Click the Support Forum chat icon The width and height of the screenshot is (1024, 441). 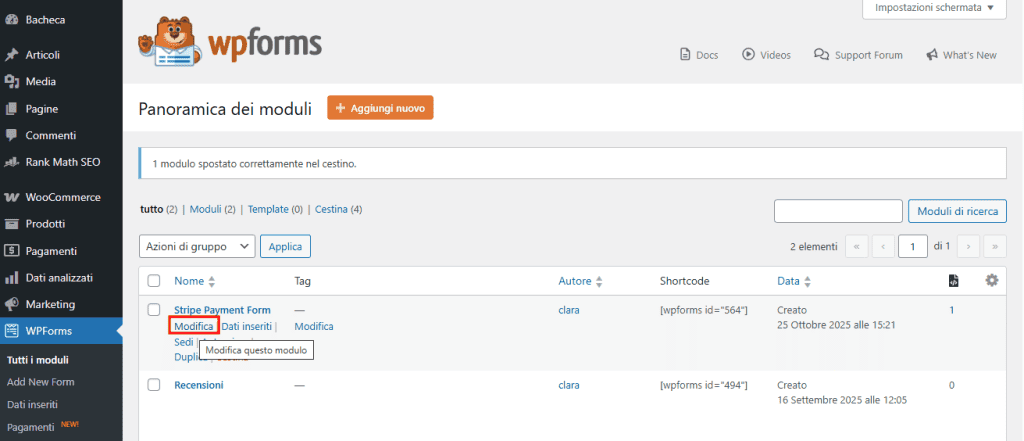tap(822, 55)
